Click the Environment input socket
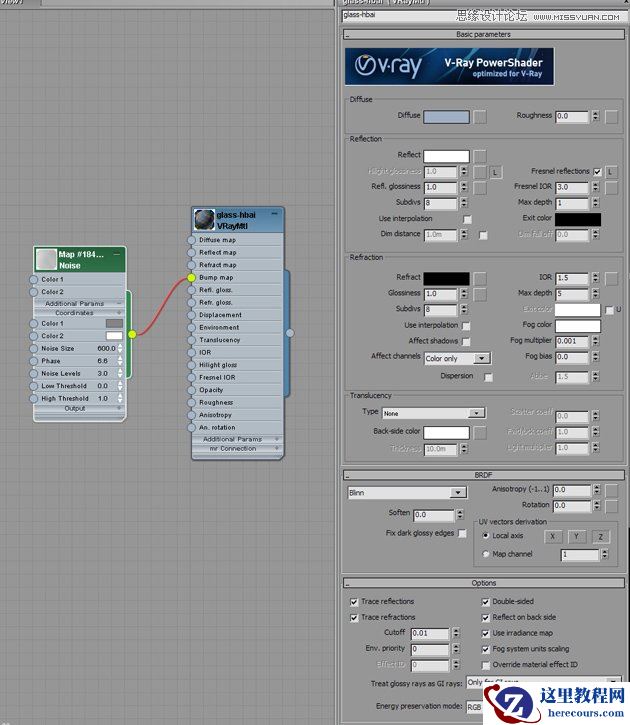This screenshot has width=630, height=725. (191, 327)
